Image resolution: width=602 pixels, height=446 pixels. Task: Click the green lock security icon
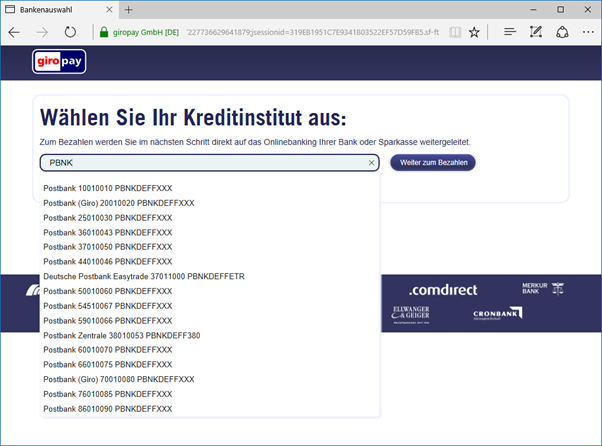[104, 32]
